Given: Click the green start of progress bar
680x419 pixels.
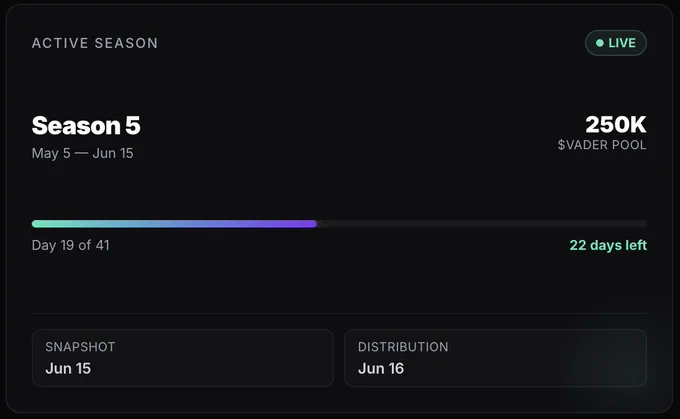Looking at the screenshot, I should pos(41,224).
